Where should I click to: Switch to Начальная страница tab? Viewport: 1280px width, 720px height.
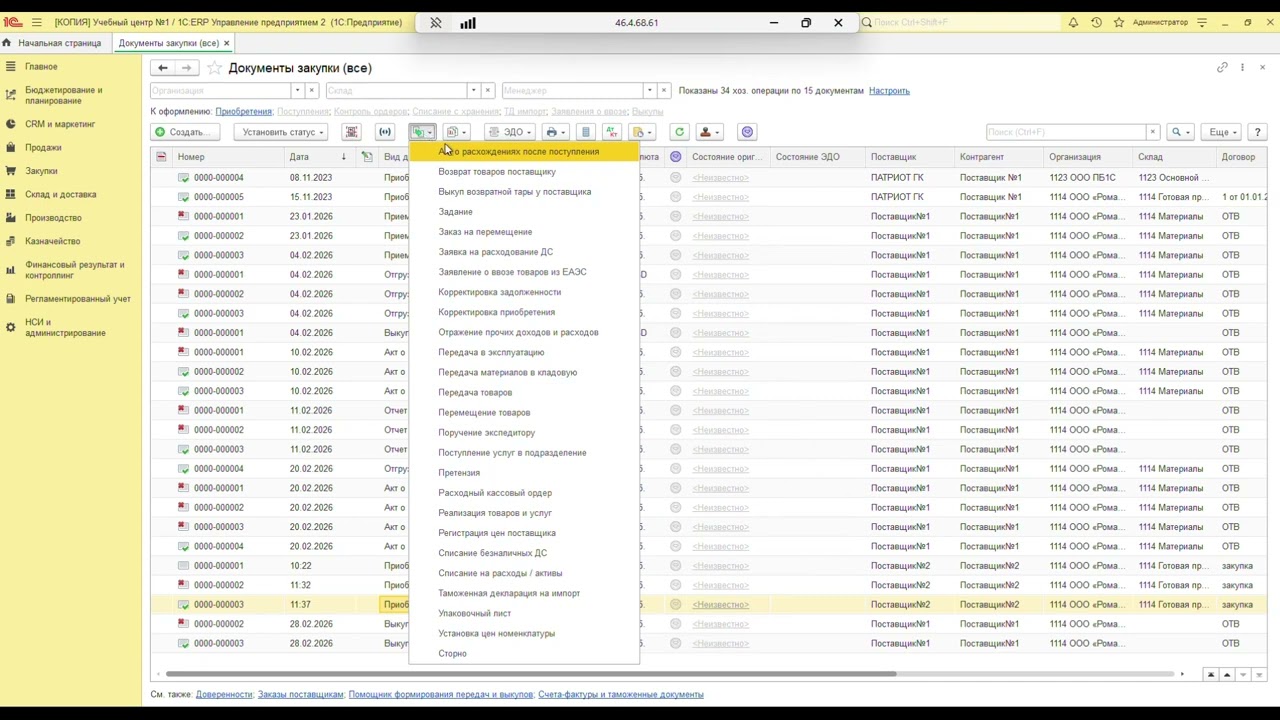(x=53, y=43)
